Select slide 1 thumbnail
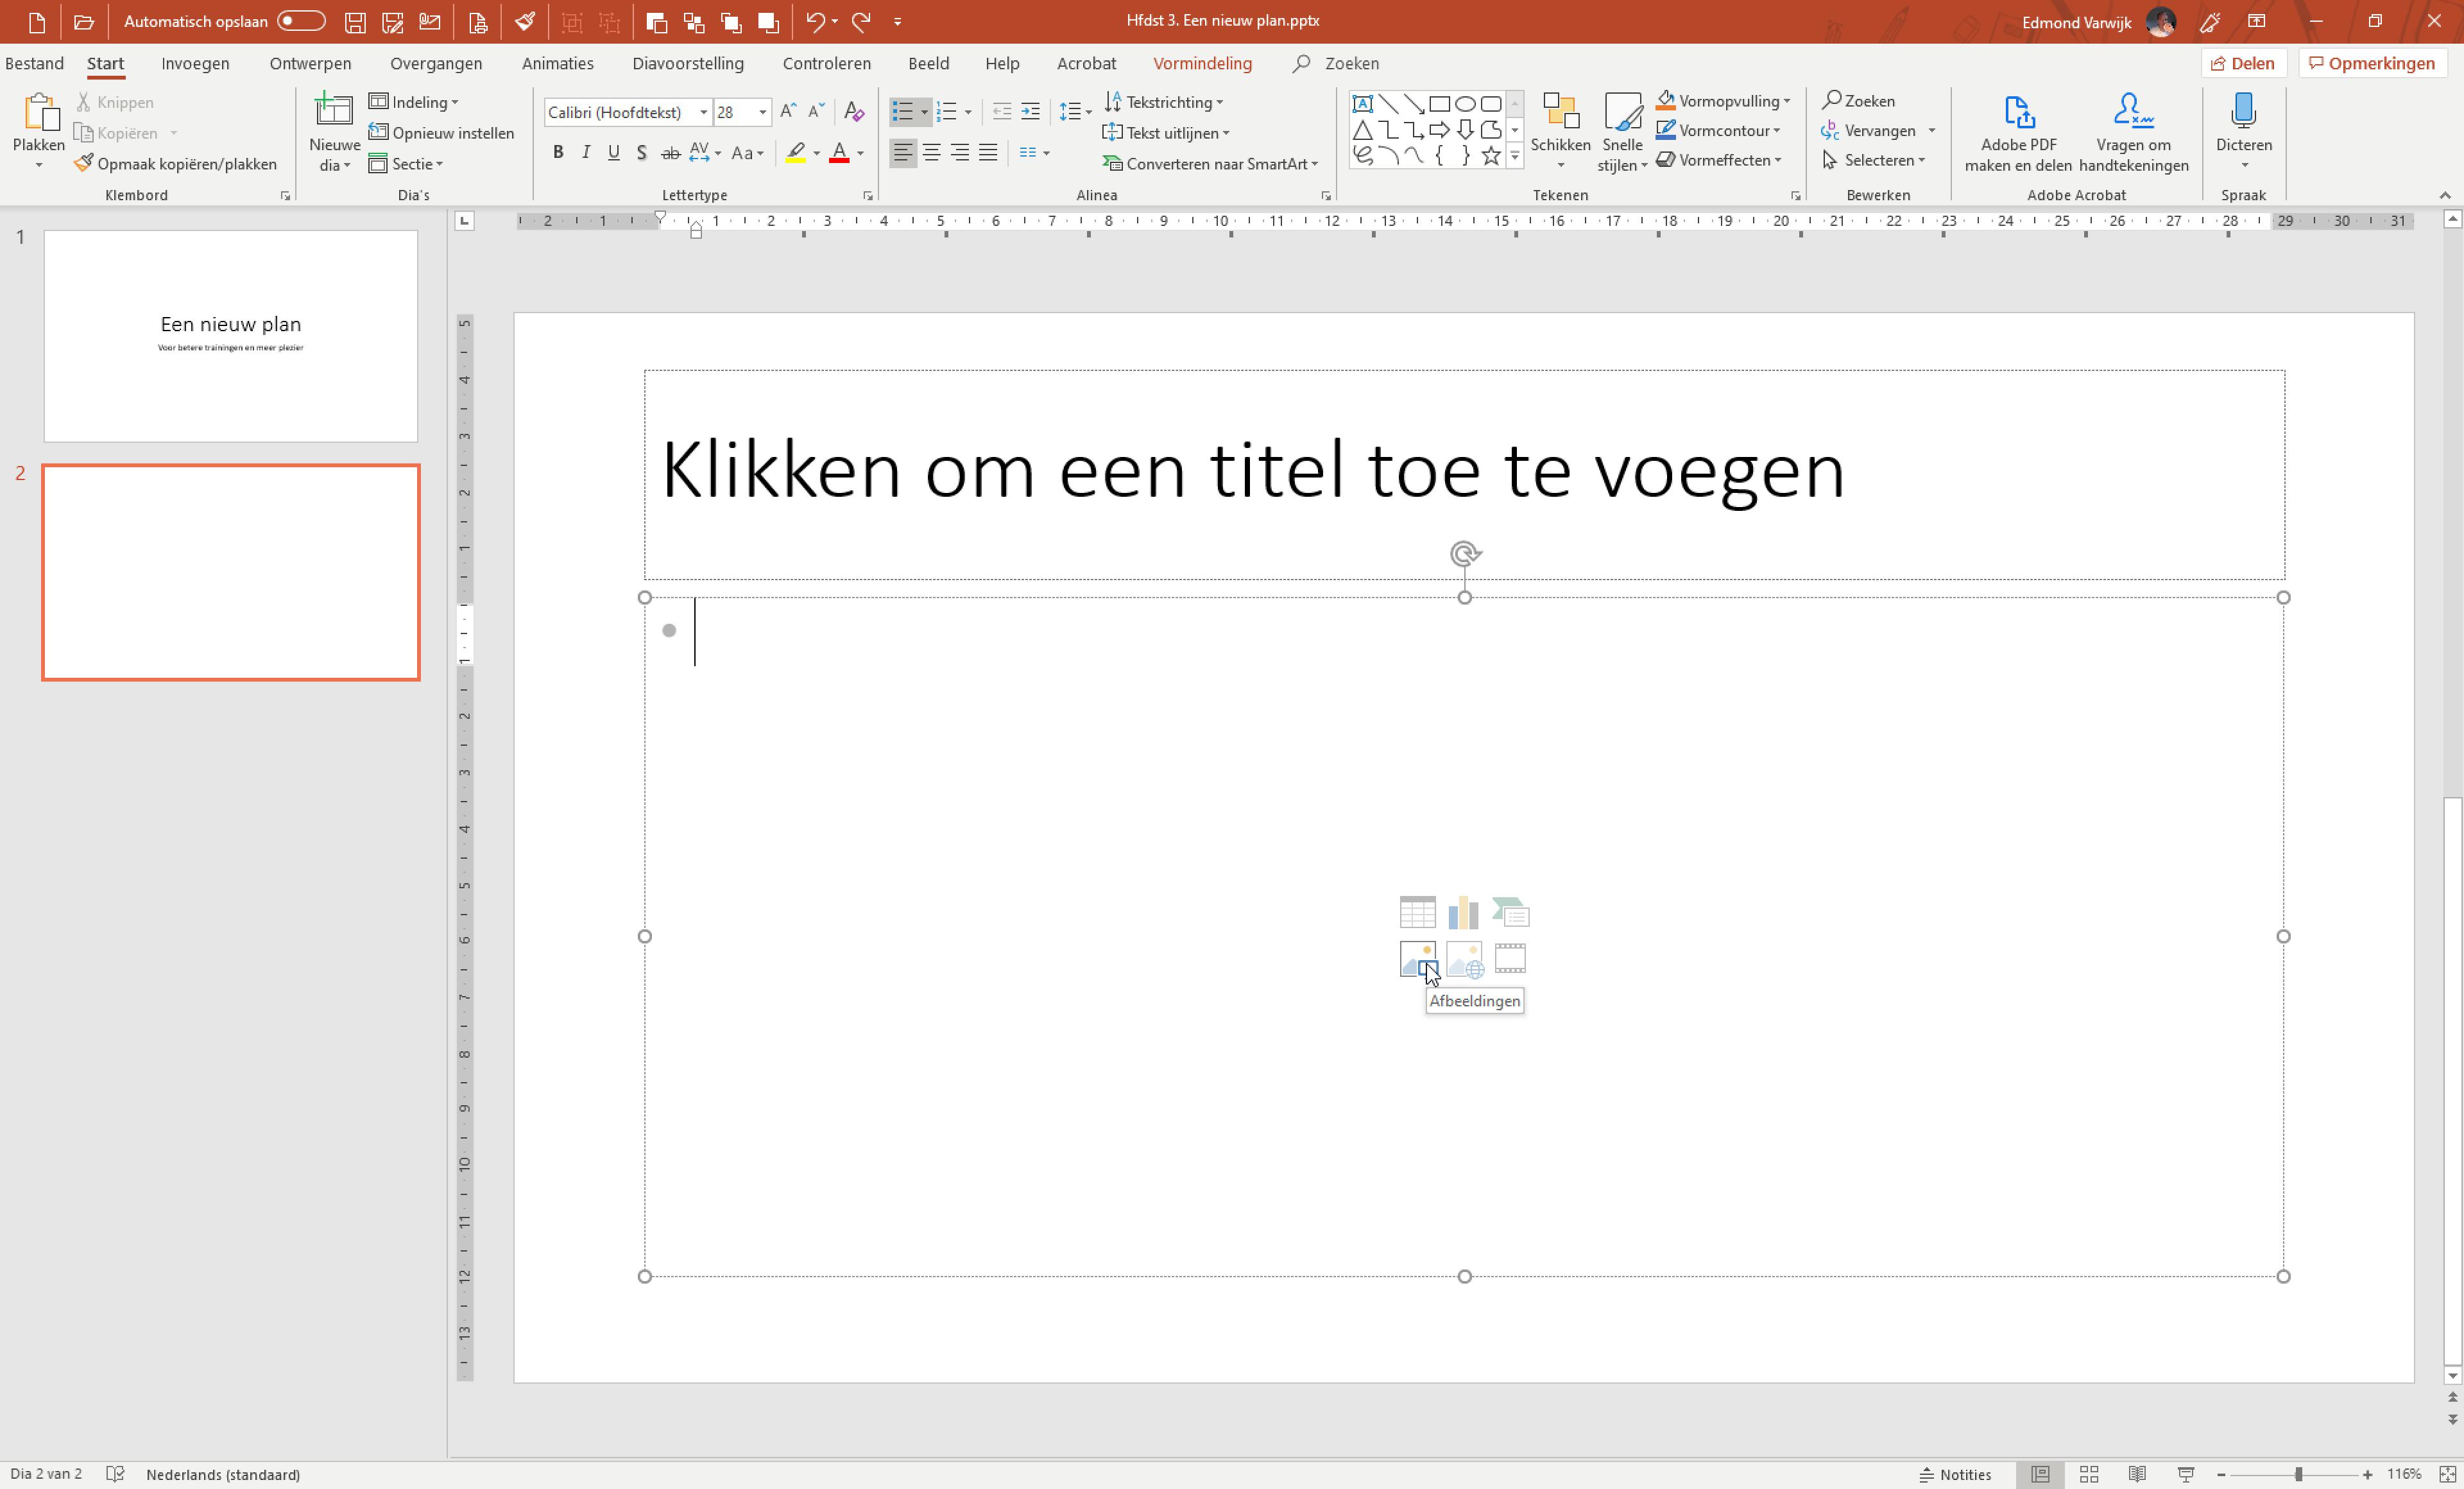Image resolution: width=2464 pixels, height=1489 pixels. (x=230, y=335)
